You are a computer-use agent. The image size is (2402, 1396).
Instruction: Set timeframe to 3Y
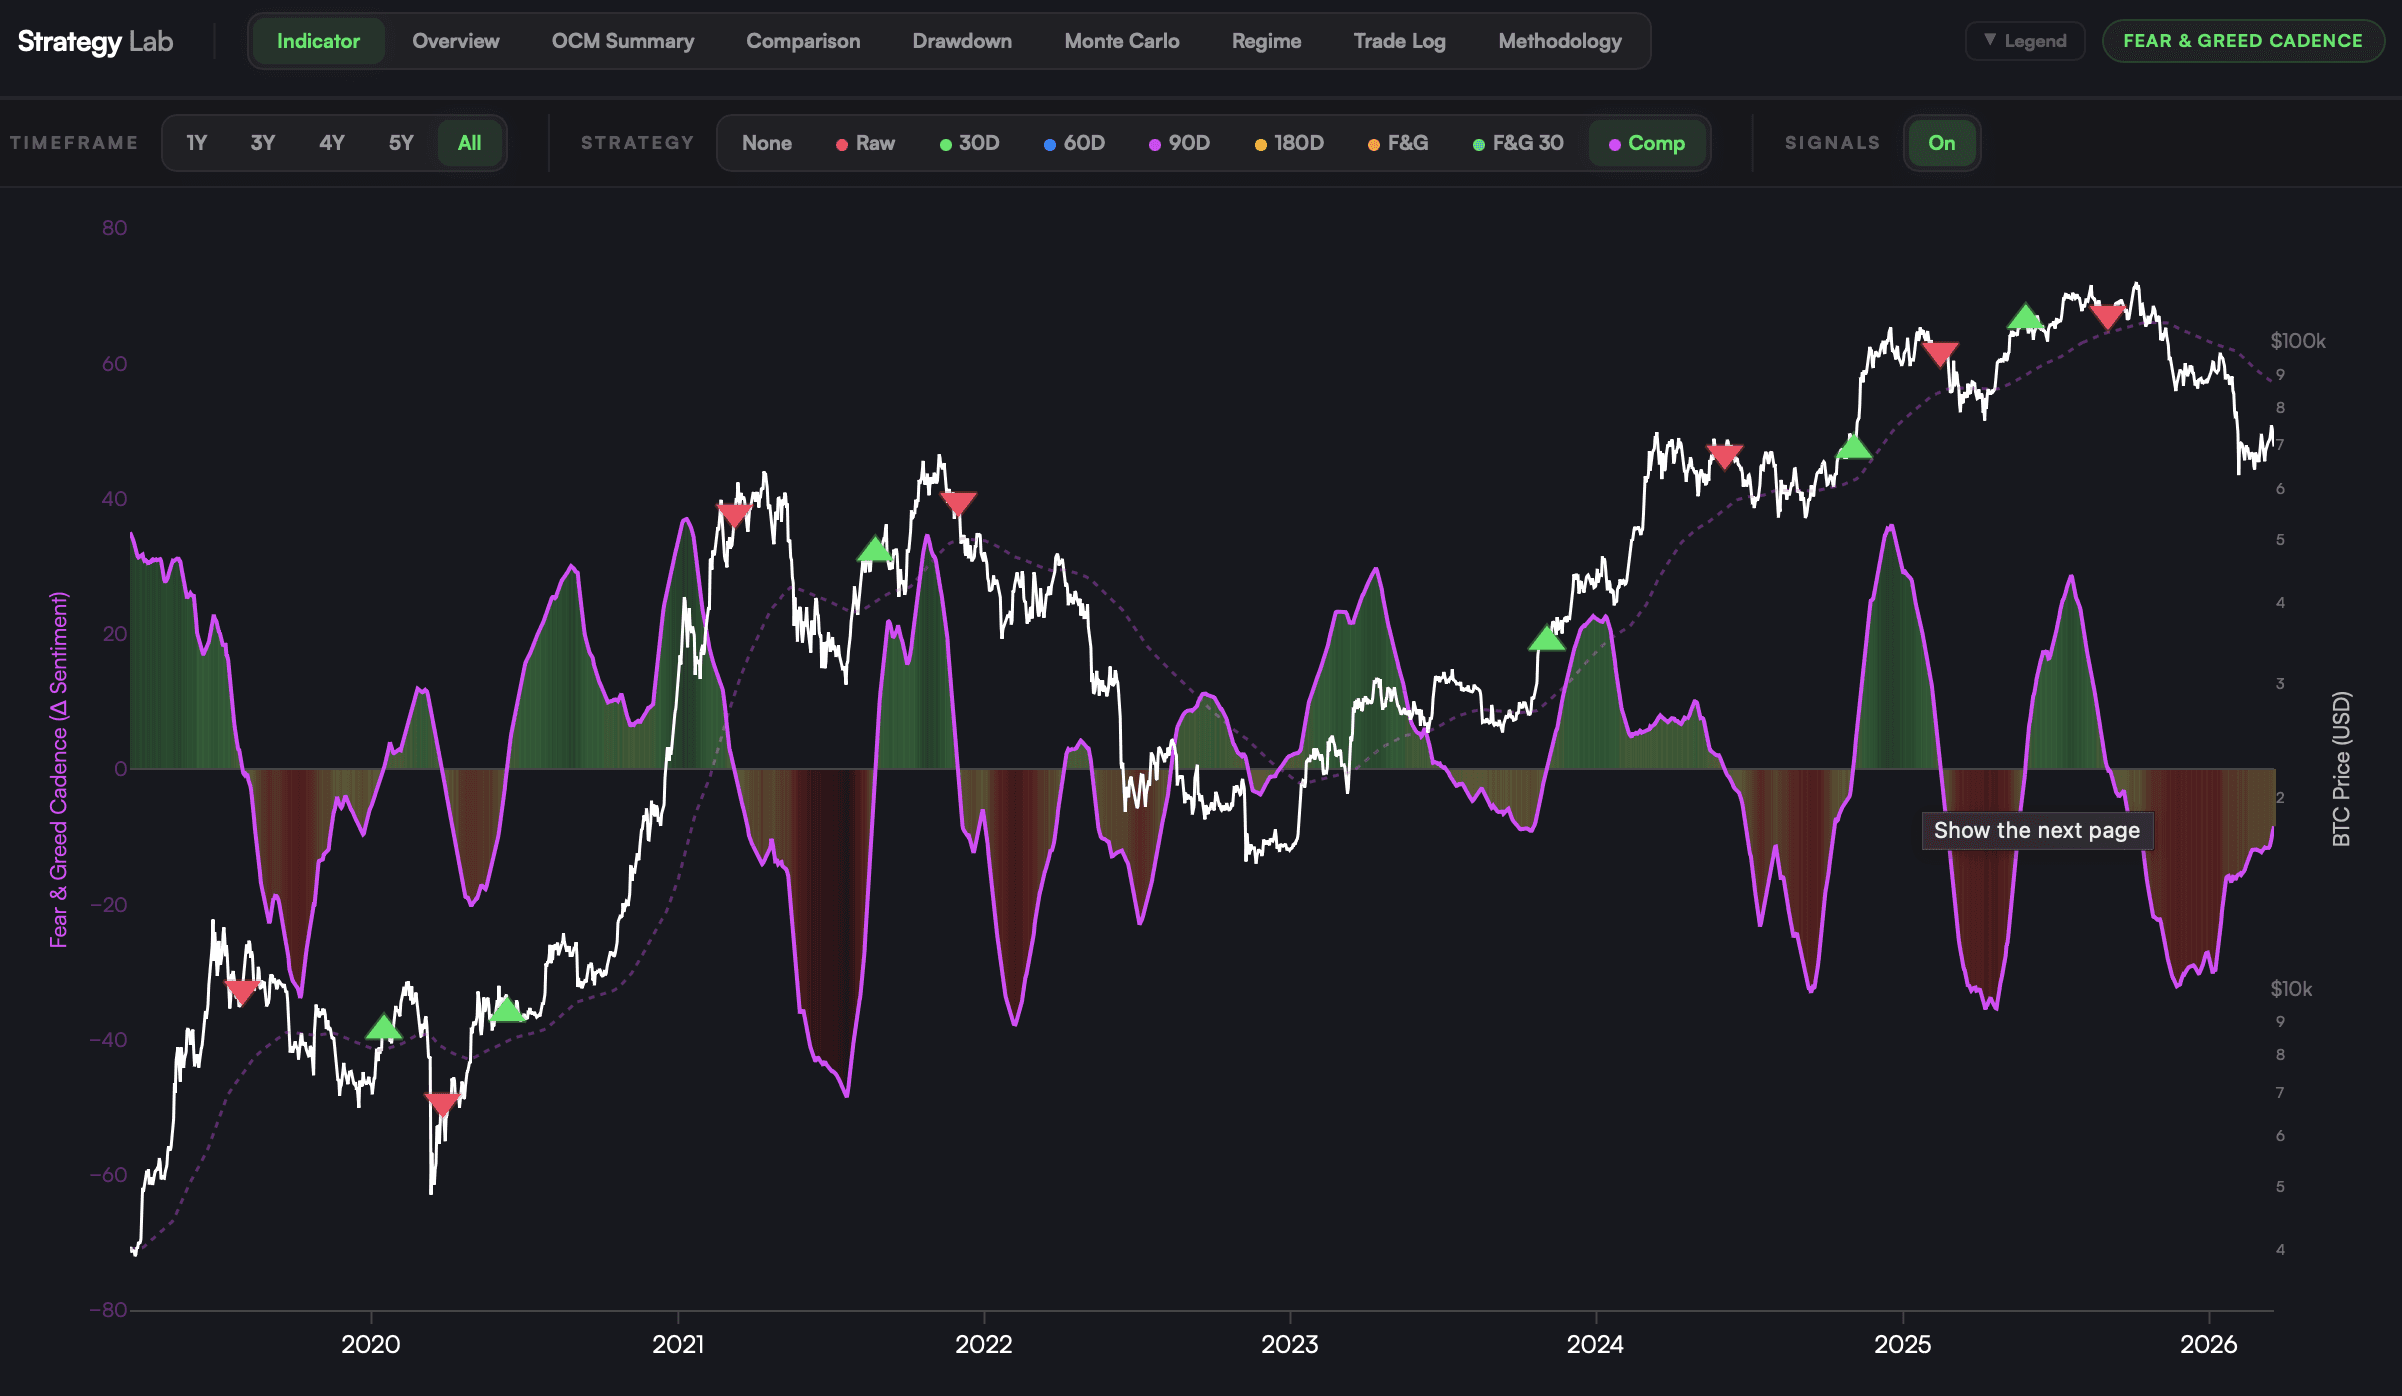click(x=263, y=143)
